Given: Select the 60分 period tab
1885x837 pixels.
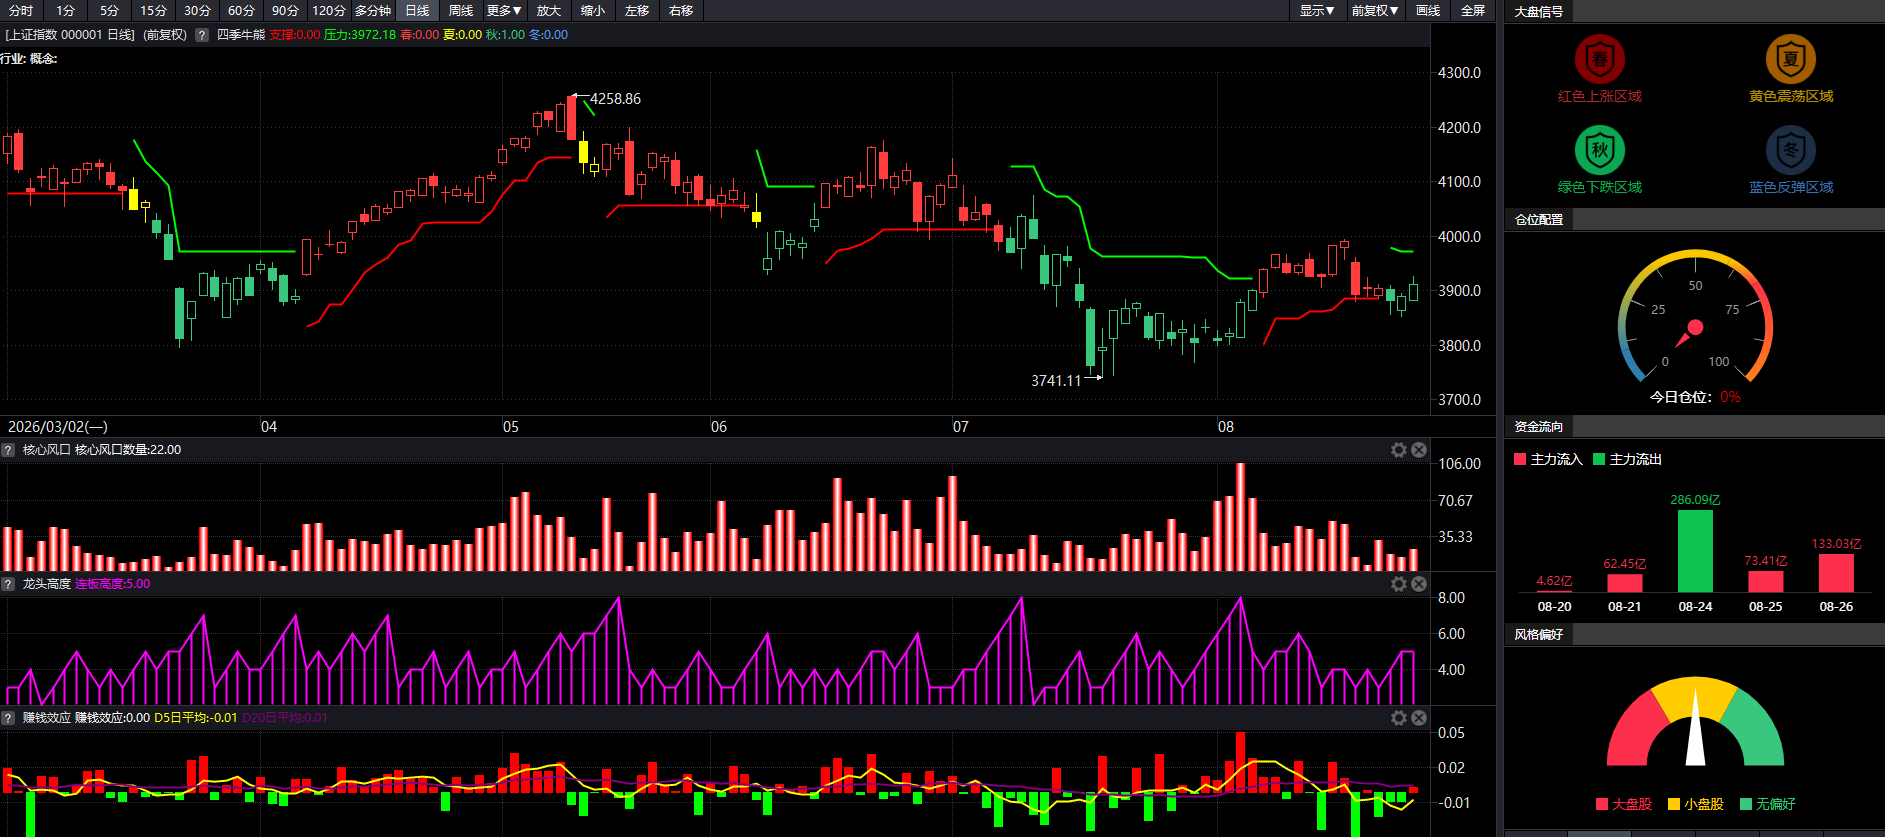Looking at the screenshot, I should 242,11.
